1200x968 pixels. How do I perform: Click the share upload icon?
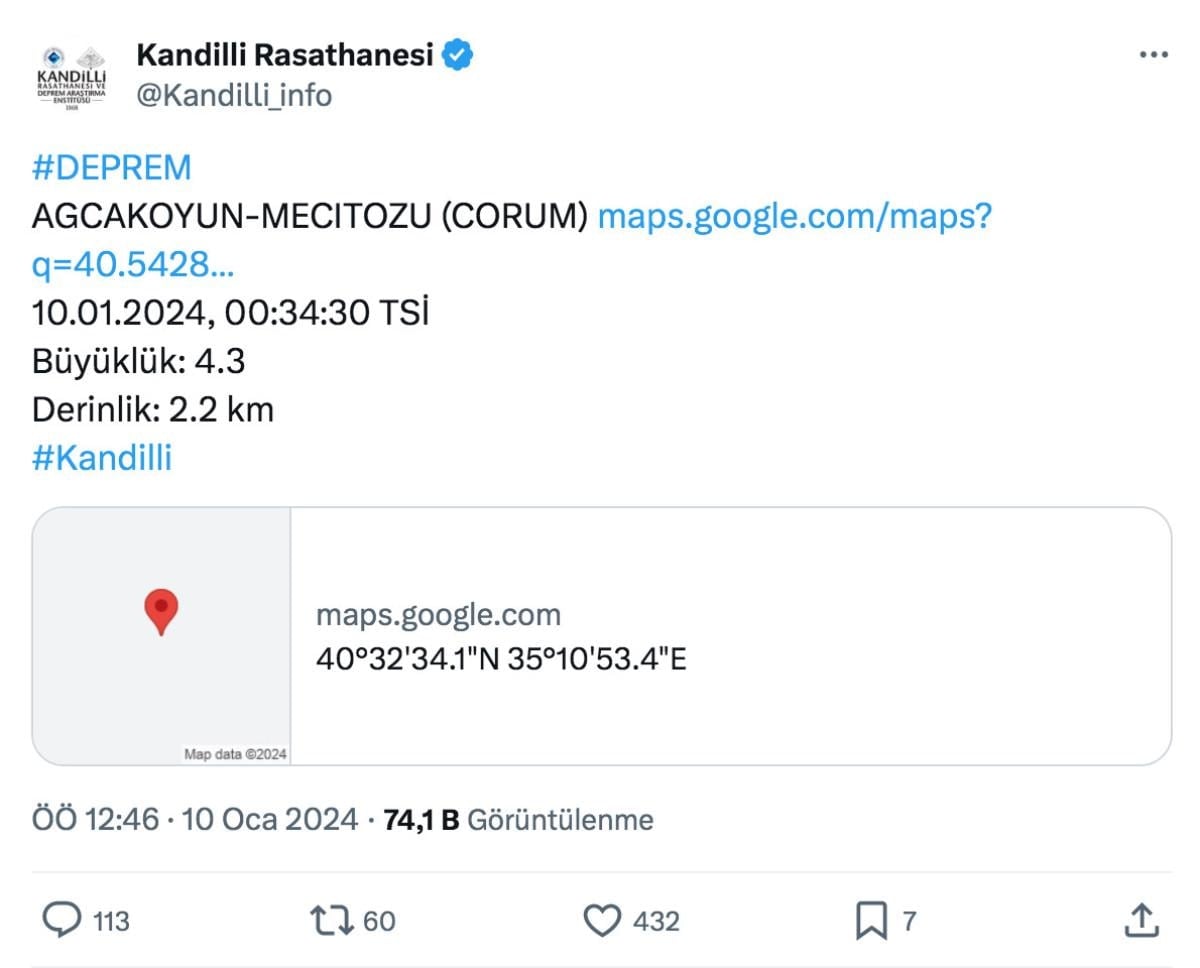click(x=1142, y=920)
